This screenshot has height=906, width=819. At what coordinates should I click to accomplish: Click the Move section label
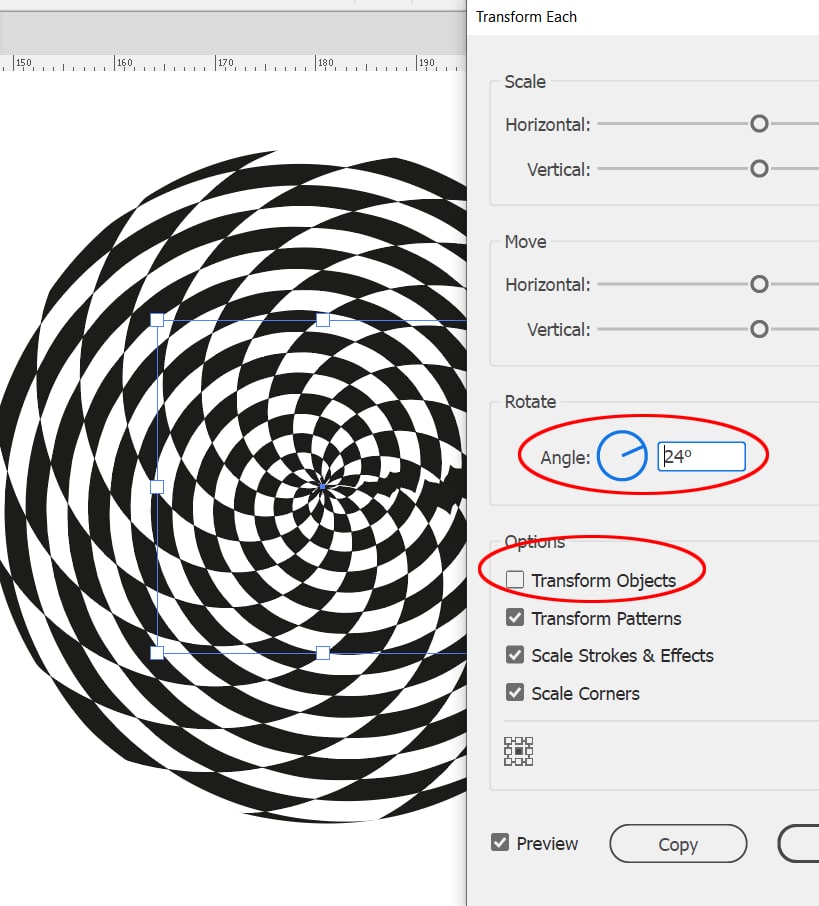click(525, 242)
